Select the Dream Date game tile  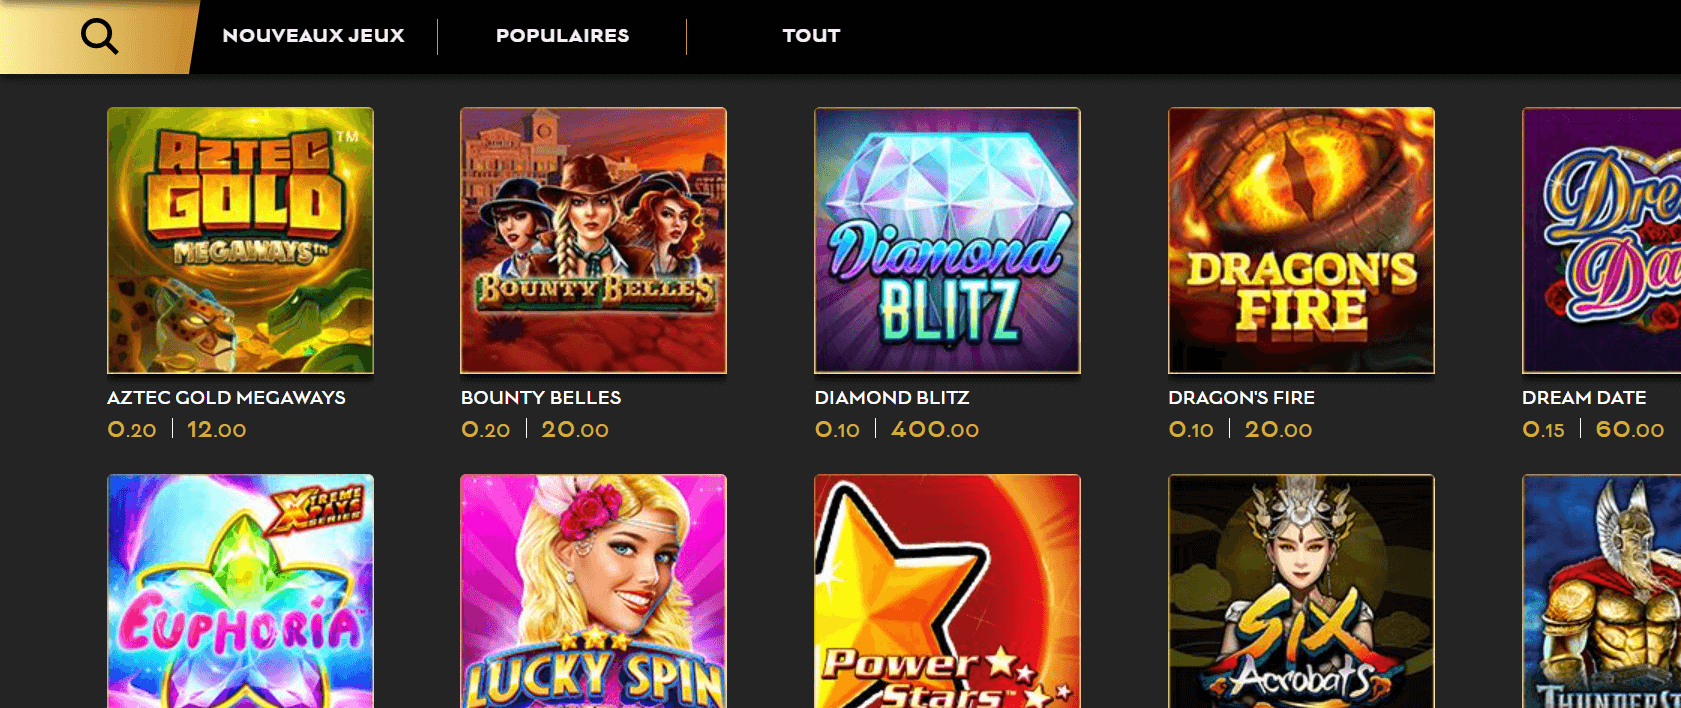click(1601, 240)
